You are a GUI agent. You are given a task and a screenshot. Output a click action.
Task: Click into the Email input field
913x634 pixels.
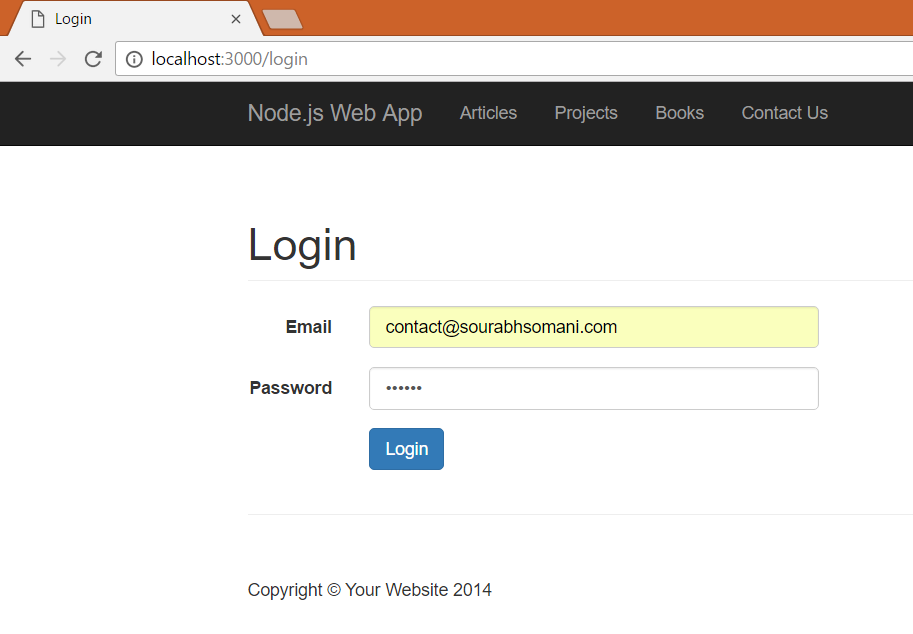pyautogui.click(x=593, y=327)
